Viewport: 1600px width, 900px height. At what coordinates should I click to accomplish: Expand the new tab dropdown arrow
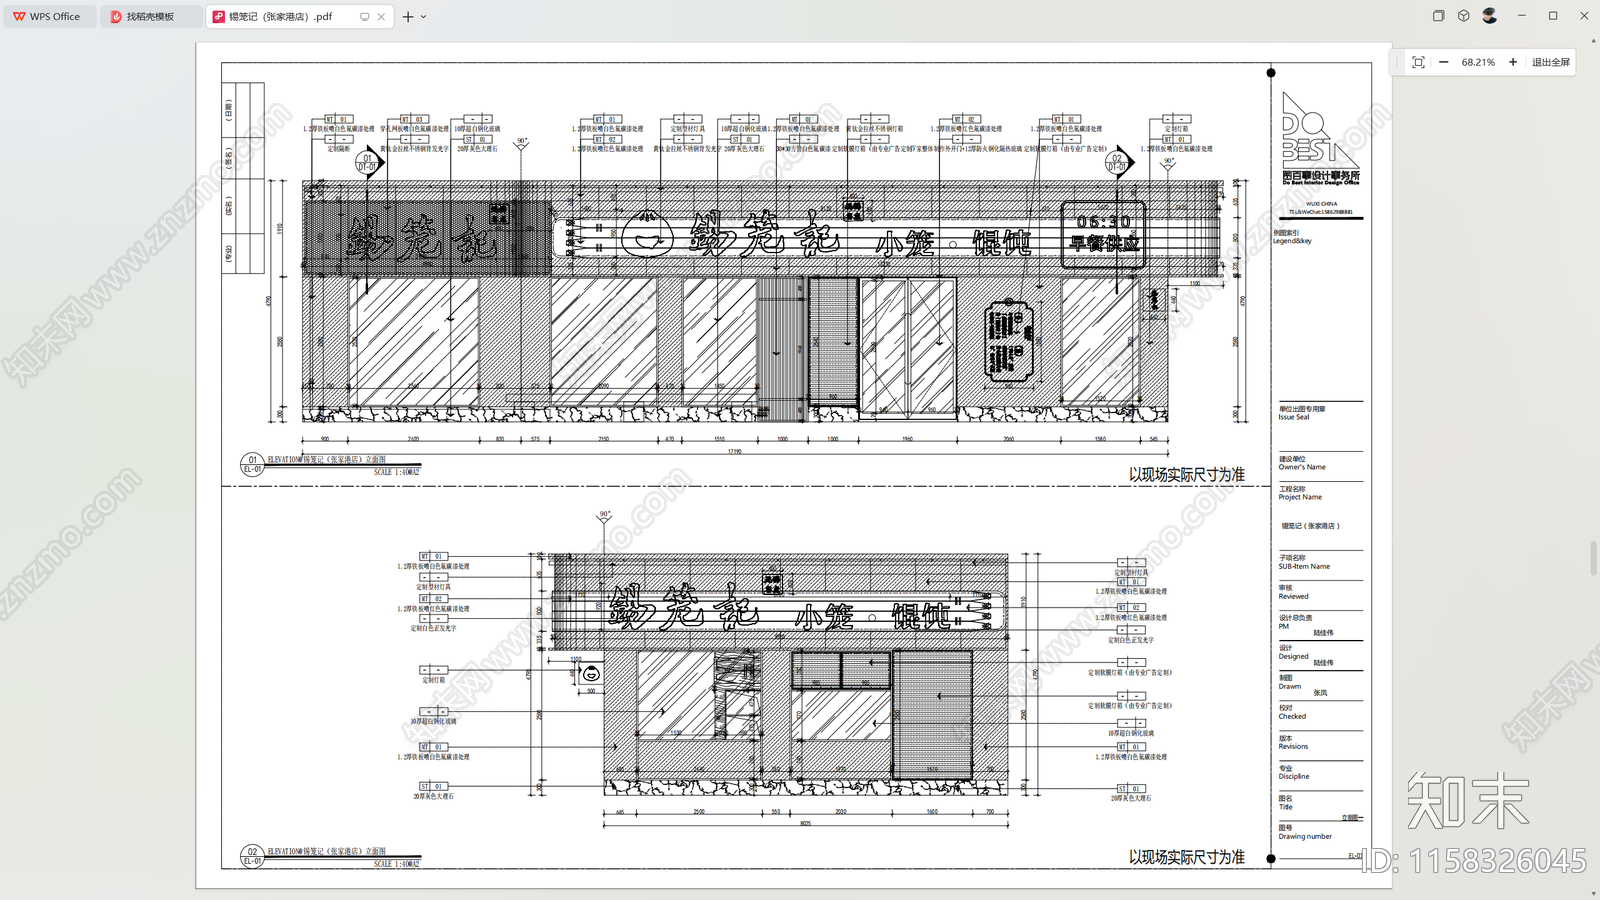click(x=423, y=17)
